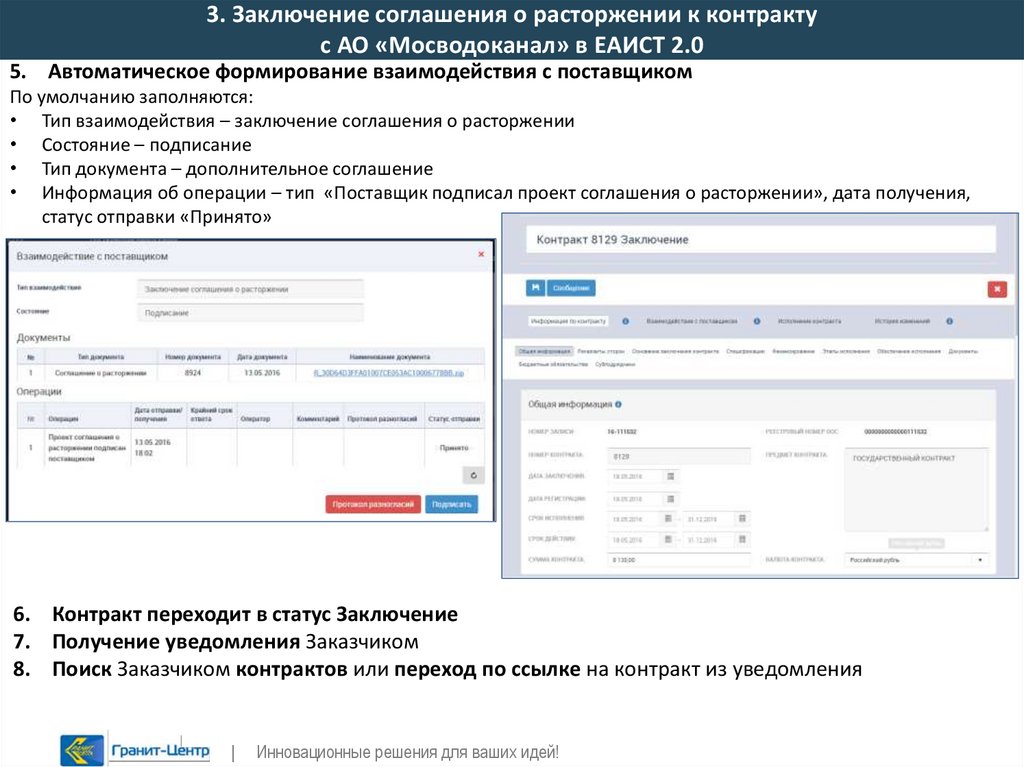This screenshot has width=1024, height=767.
Task: Click record number value 16-111532
Action: pos(622,432)
